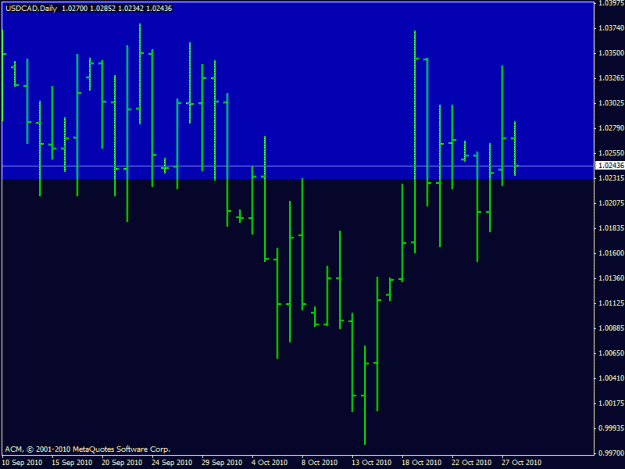Click the 1.01360 price axis label
Screen dimensions: 625x469
(611, 278)
